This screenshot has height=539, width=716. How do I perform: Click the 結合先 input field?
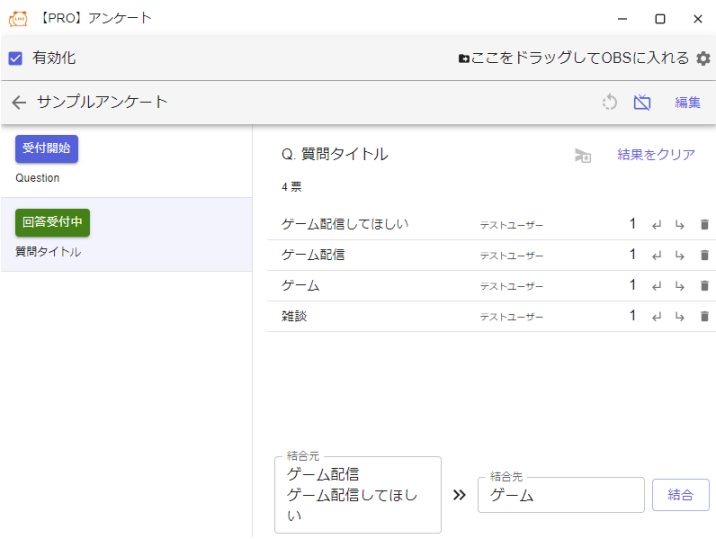click(560, 496)
